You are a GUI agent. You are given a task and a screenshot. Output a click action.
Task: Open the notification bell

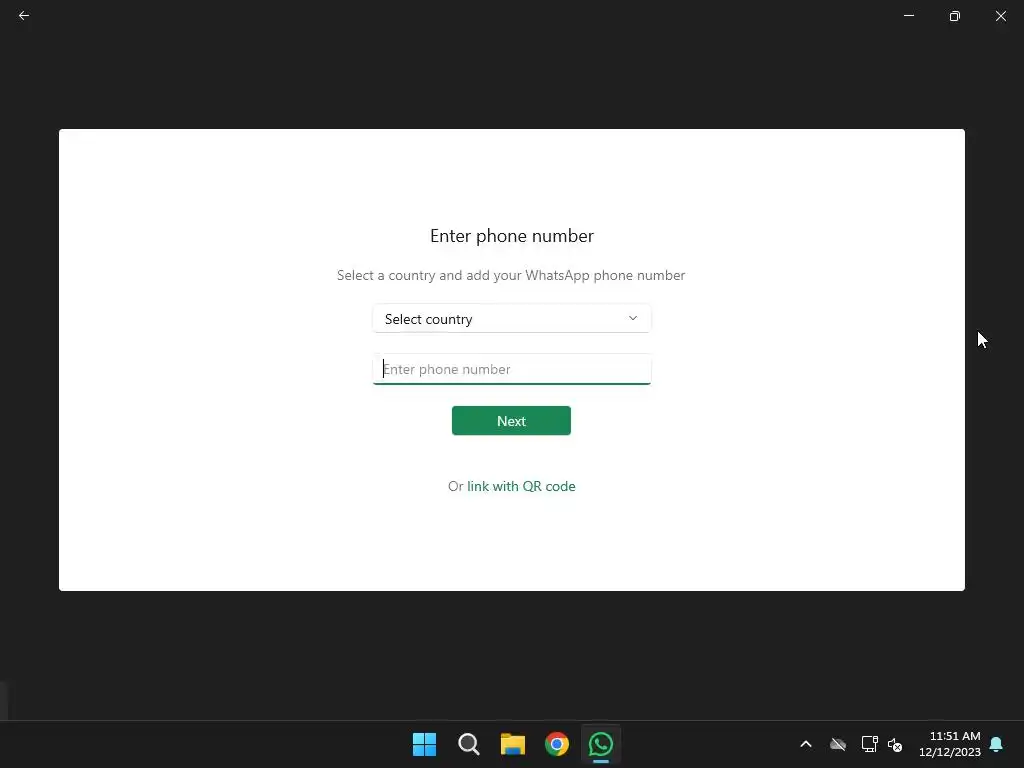(x=996, y=744)
